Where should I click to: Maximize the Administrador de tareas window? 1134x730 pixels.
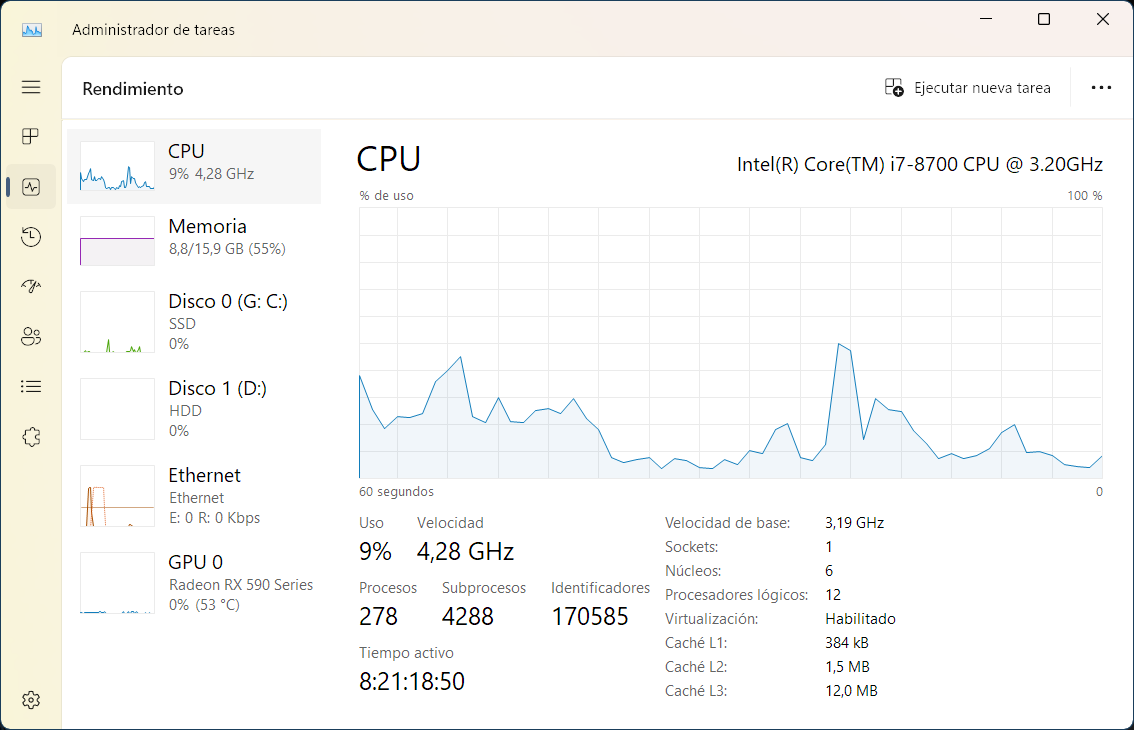[1043, 20]
